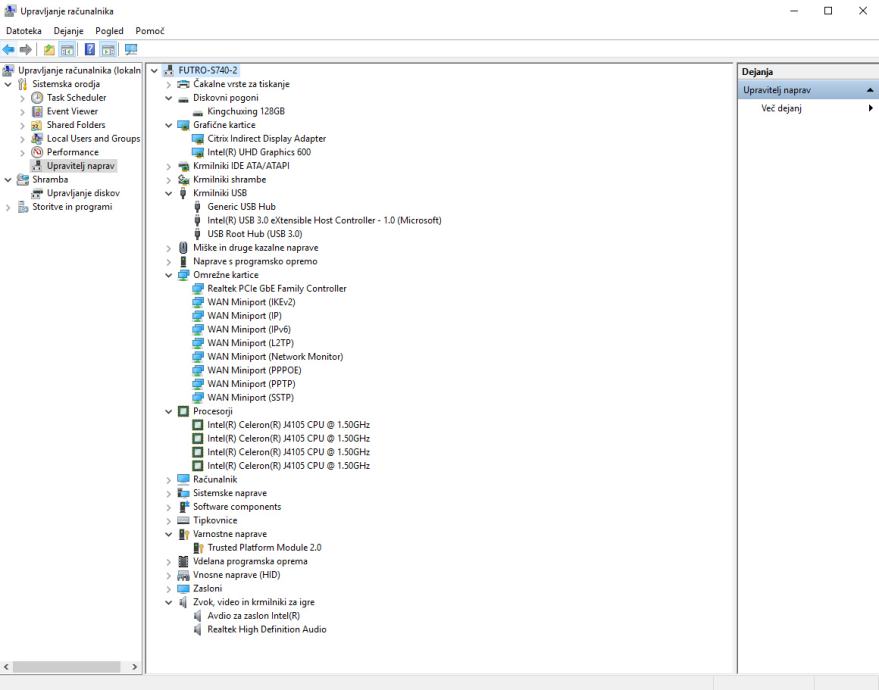The width and height of the screenshot is (879, 690).
Task: Click the Show/Hide action pane toolbar icon
Action: tap(109, 50)
